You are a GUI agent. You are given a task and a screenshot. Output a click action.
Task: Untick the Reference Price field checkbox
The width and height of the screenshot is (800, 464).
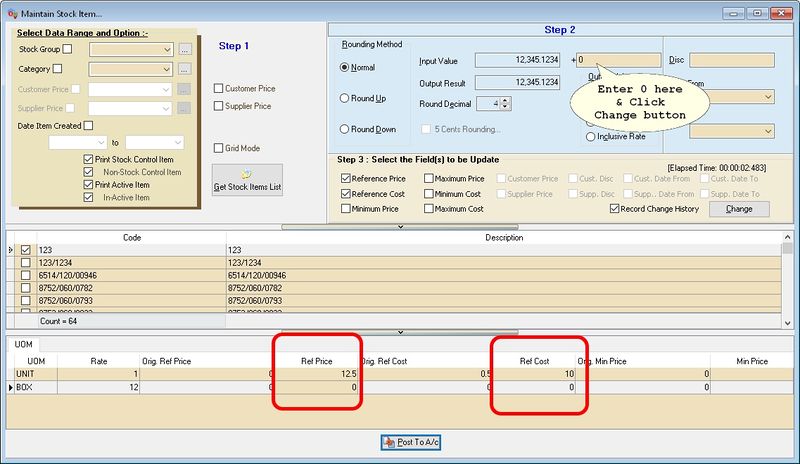[x=346, y=179]
